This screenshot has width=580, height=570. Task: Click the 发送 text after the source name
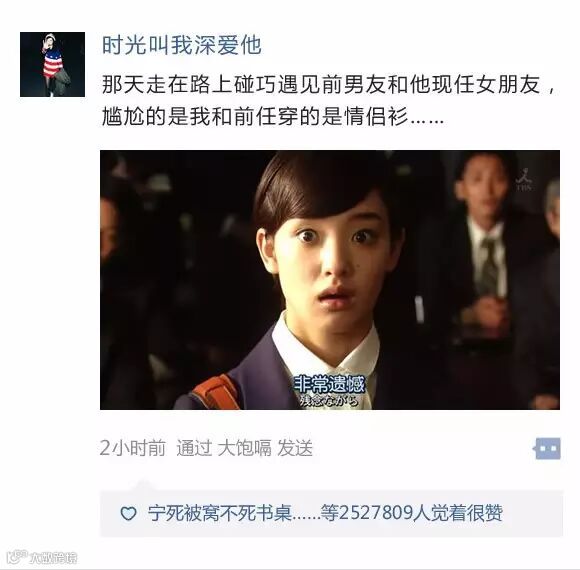[295, 448]
